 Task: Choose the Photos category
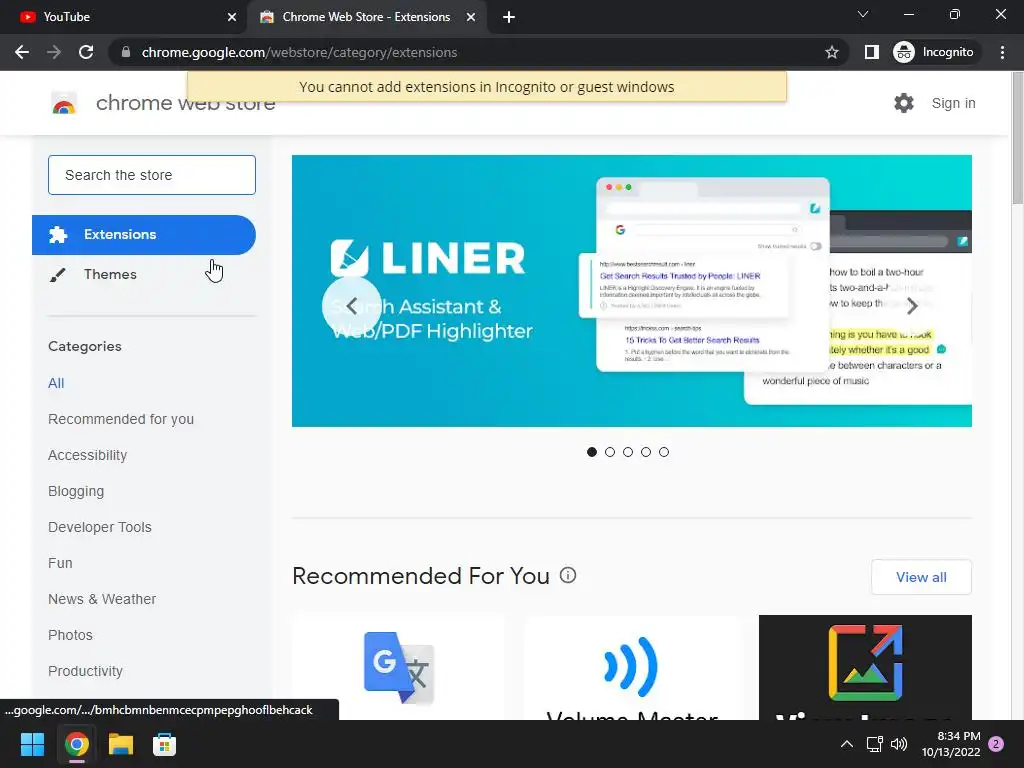click(70, 635)
